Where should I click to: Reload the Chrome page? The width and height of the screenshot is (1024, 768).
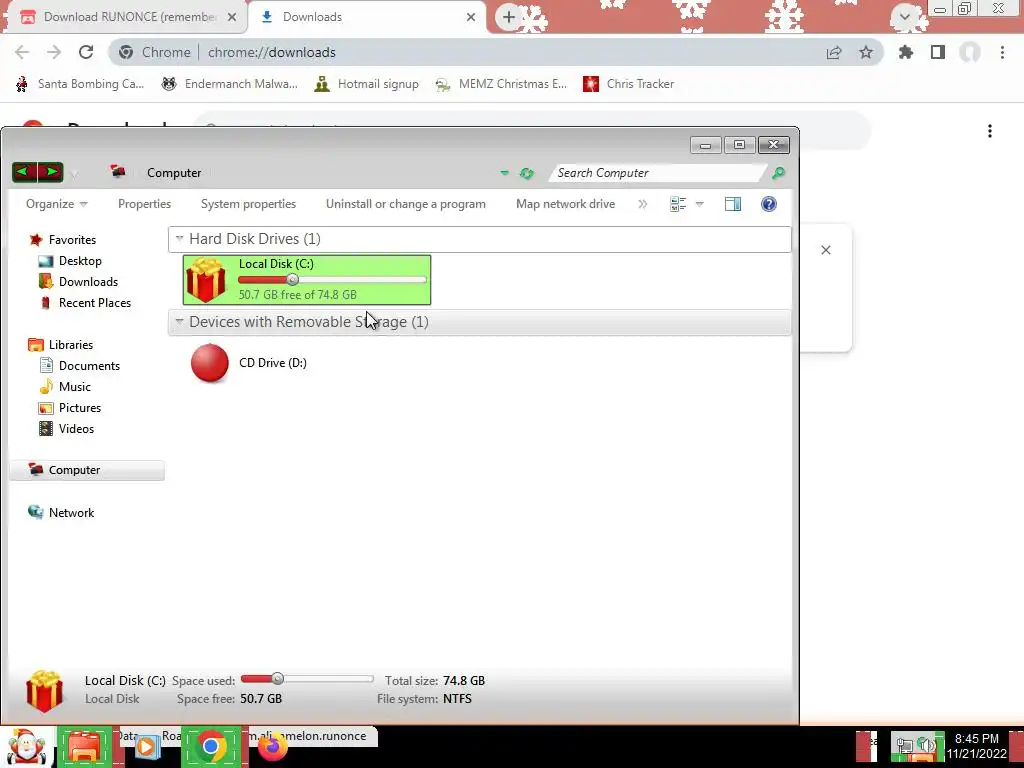(86, 52)
